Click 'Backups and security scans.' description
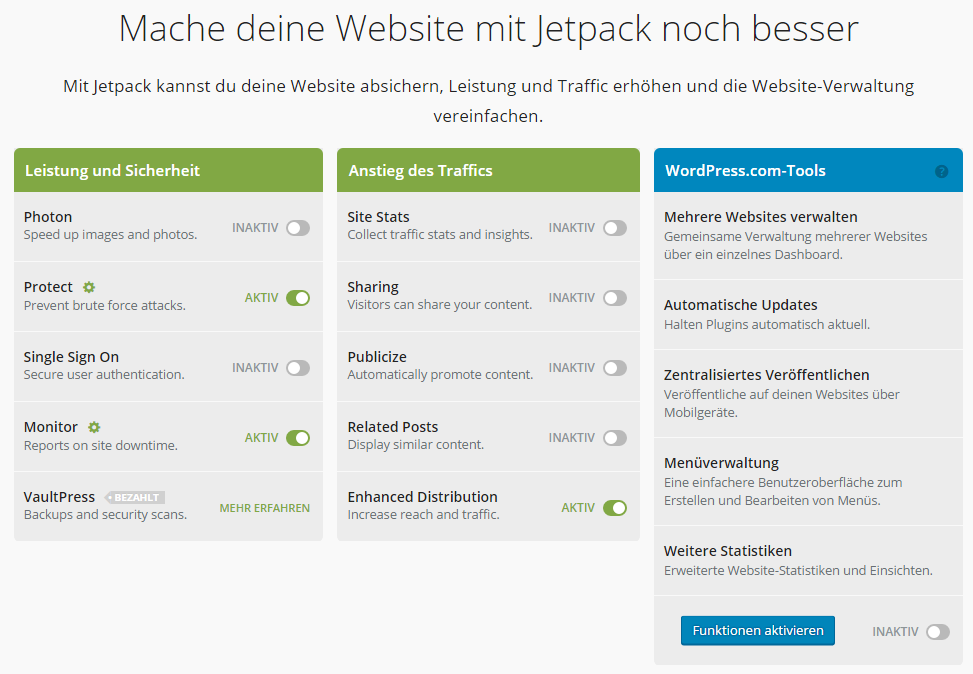973x674 pixels. point(105,514)
